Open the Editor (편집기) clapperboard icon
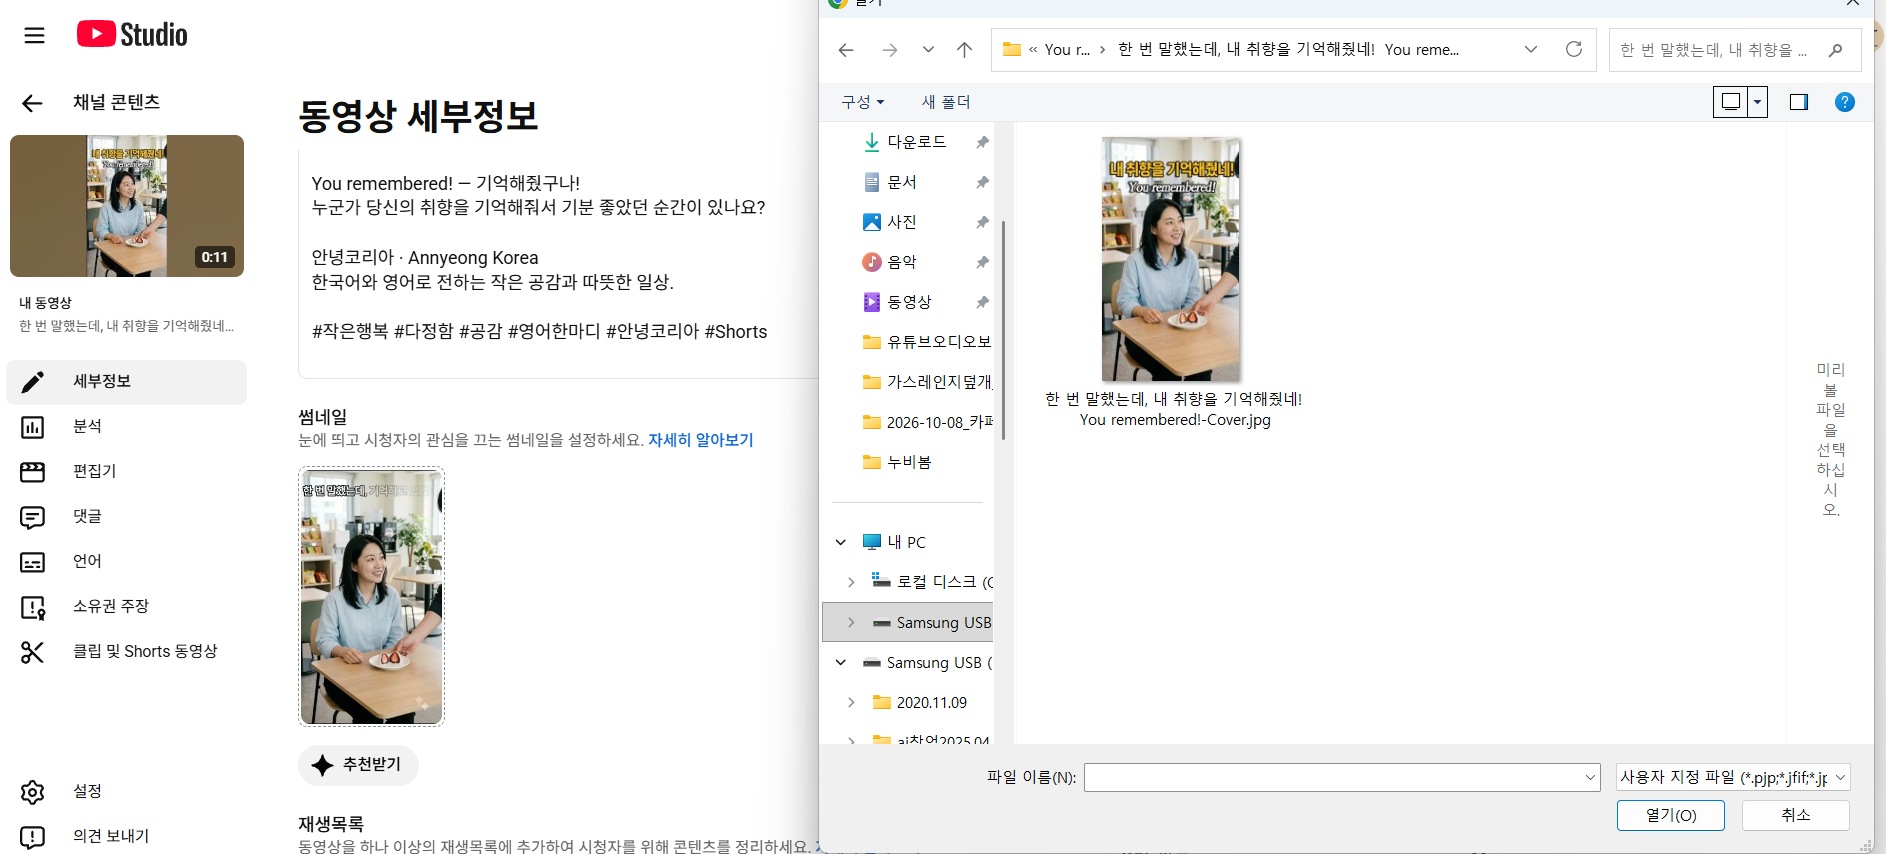 pyautogui.click(x=32, y=472)
